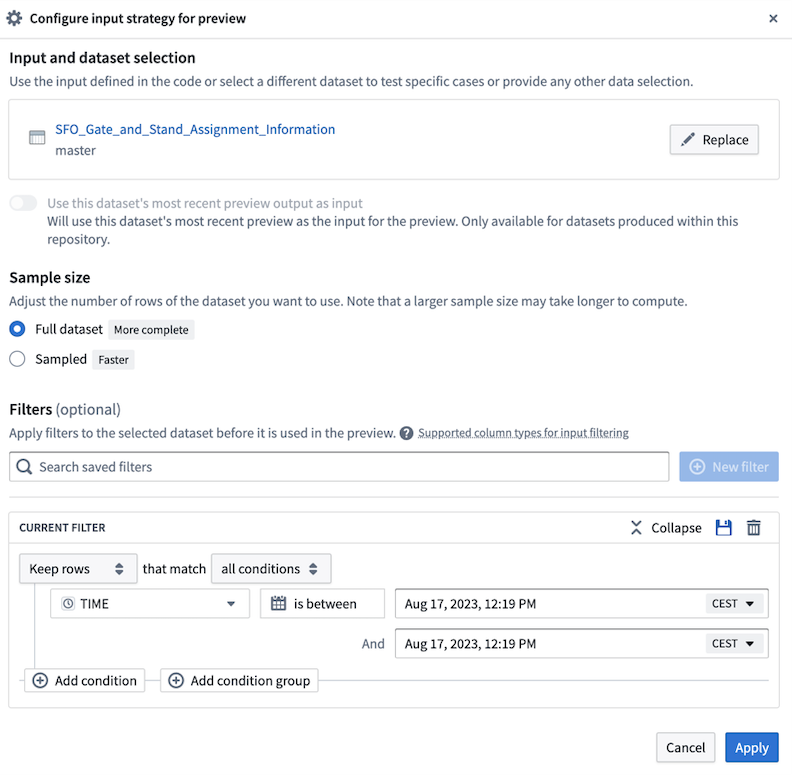
Task: Click the pencil icon on Replace
Action: (x=687, y=139)
